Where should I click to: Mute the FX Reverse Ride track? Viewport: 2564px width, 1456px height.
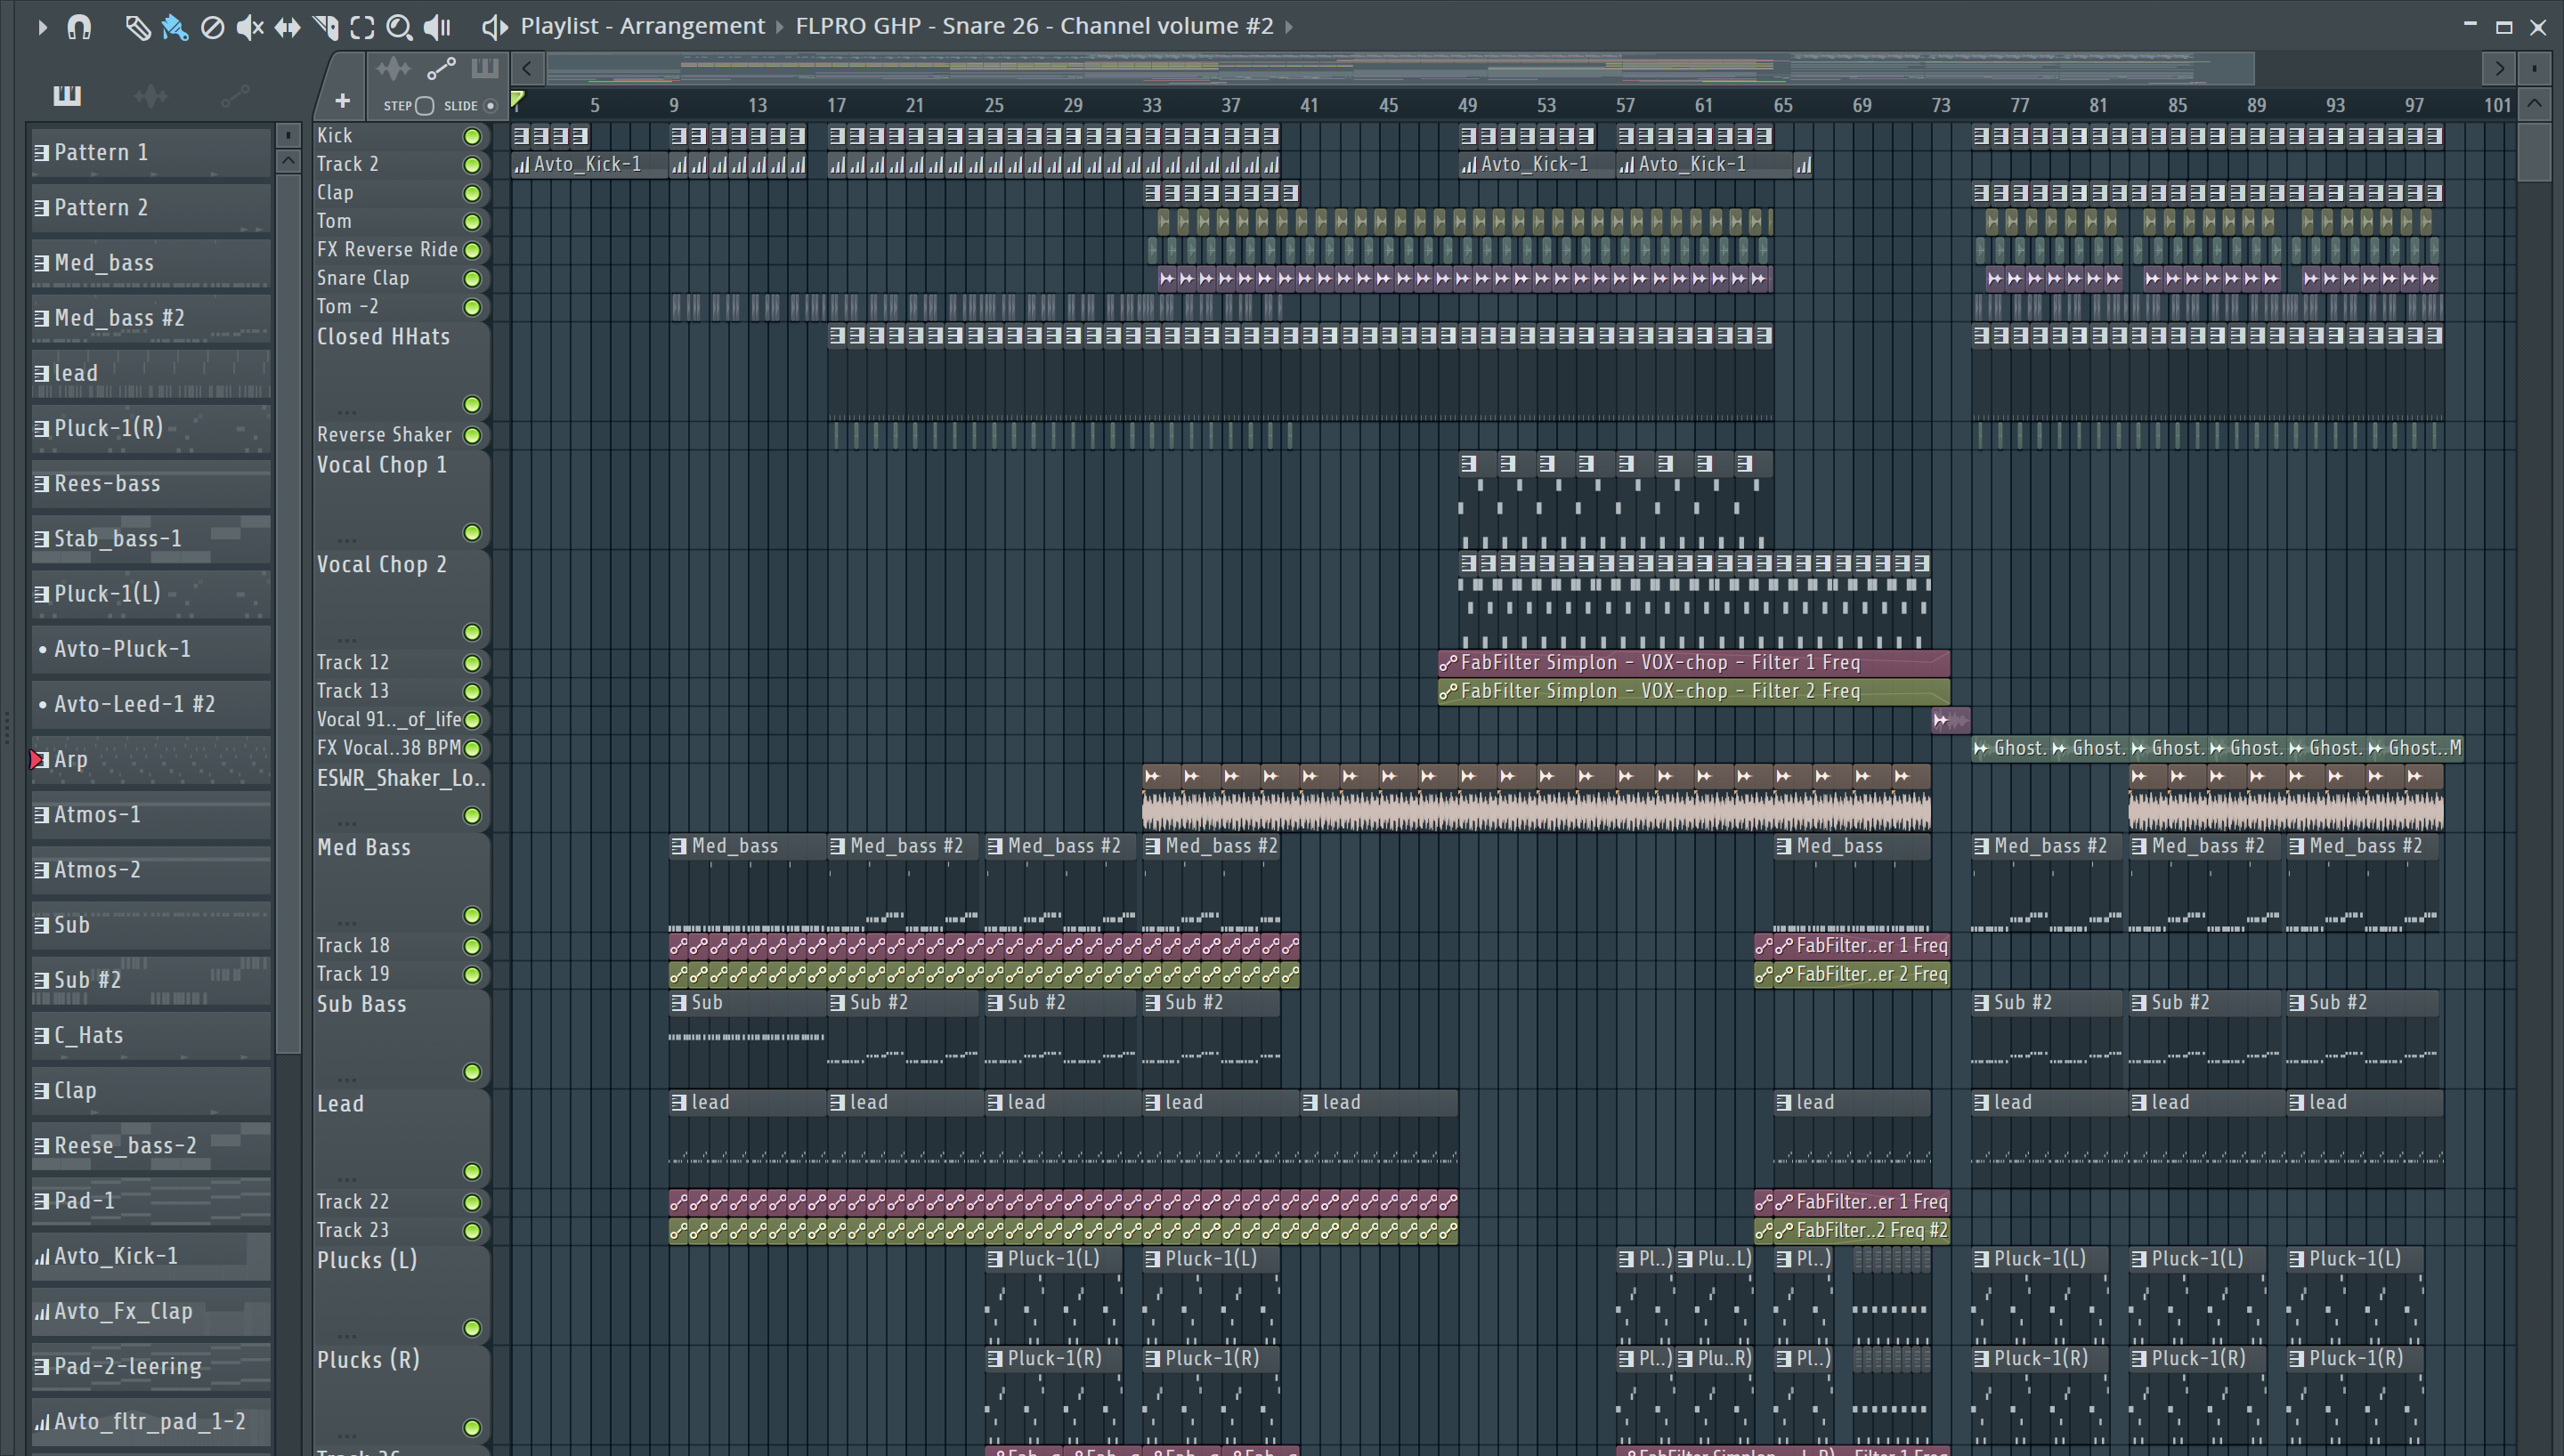pyautogui.click(x=472, y=250)
